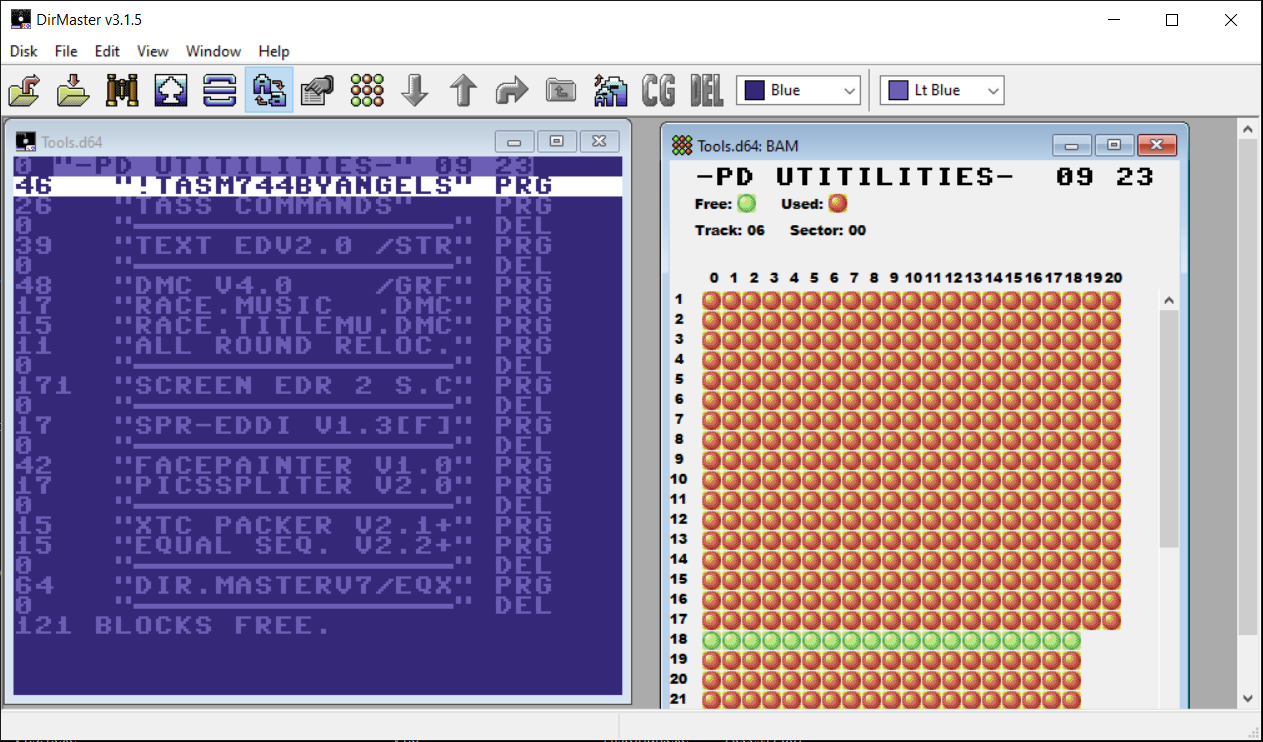Move selected file up with the up arrow
Image resolution: width=1263 pixels, height=742 pixels.
pyautogui.click(x=463, y=89)
